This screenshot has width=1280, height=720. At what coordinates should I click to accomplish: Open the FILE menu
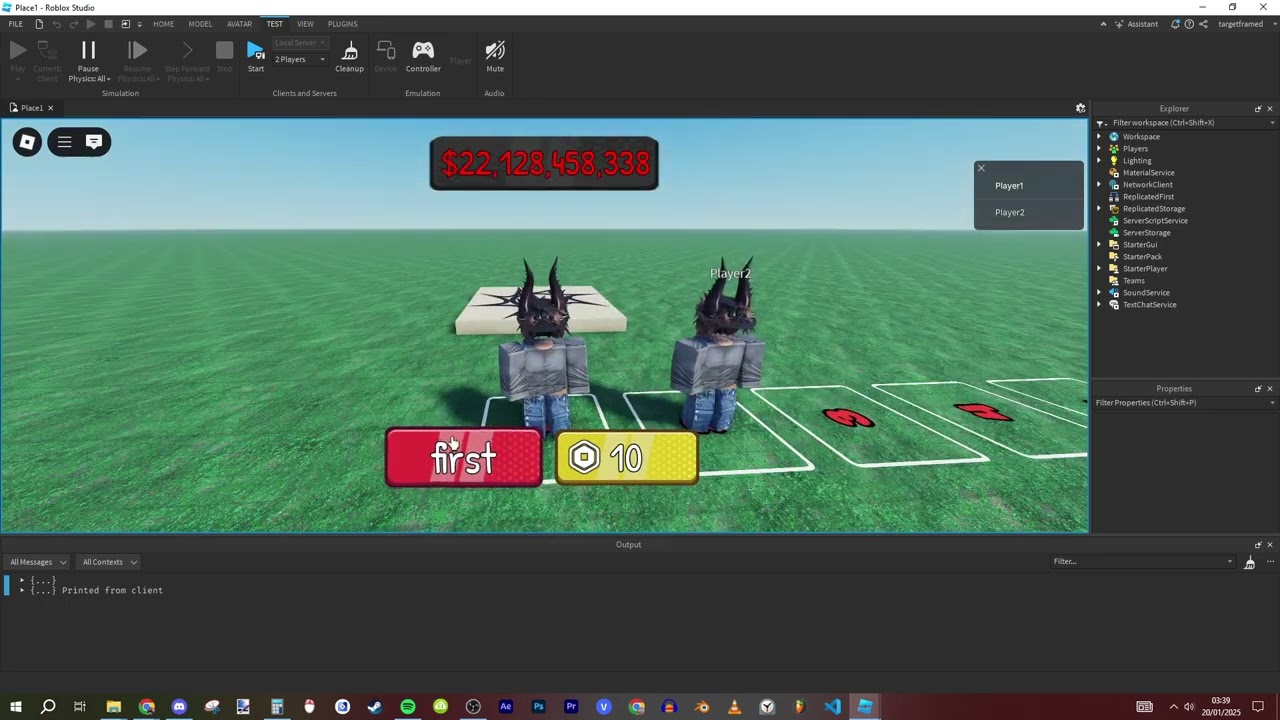coord(16,24)
